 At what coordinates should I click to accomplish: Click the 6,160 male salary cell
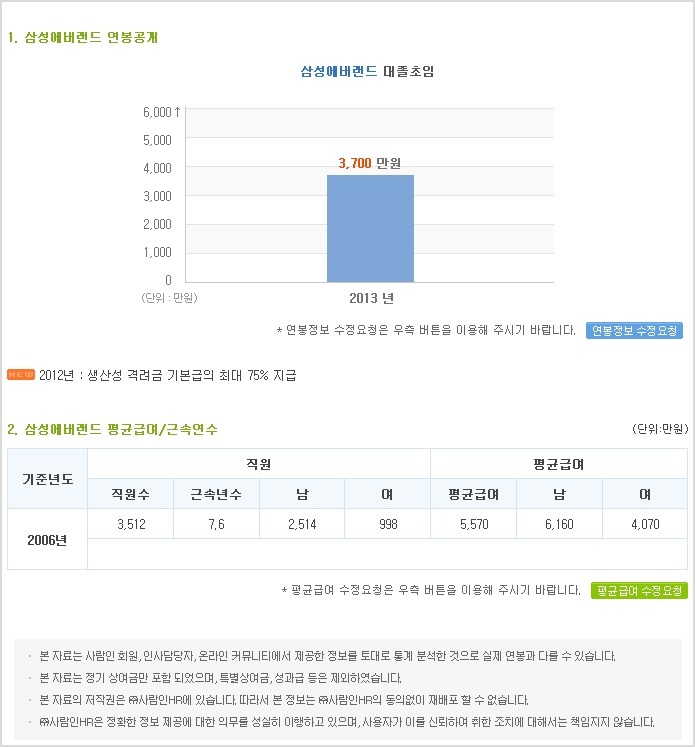[x=559, y=524]
